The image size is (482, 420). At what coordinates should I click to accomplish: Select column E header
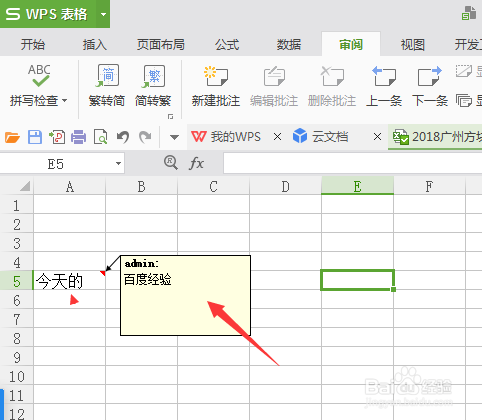pyautogui.click(x=357, y=186)
